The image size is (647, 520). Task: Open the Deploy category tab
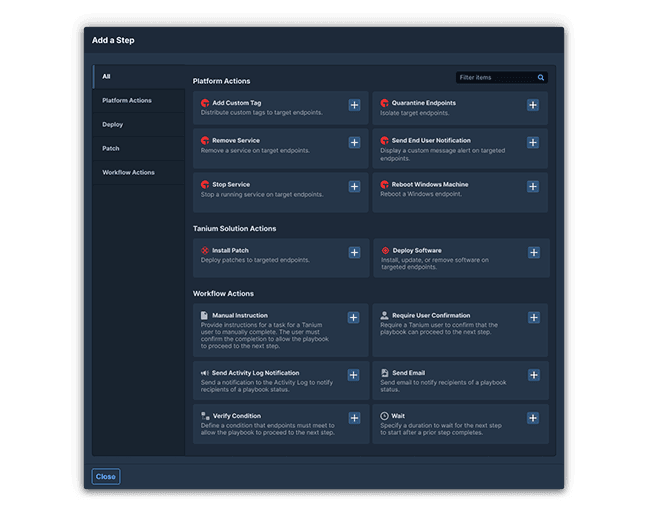(x=139, y=124)
